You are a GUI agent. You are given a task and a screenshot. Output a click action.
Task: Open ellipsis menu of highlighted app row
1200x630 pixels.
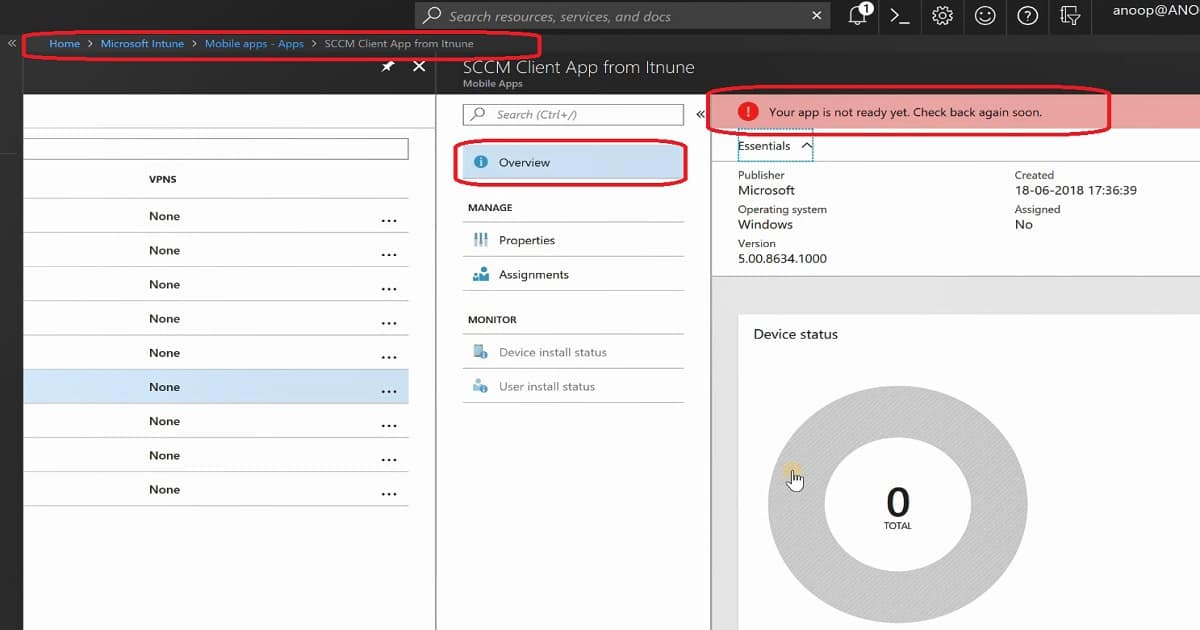pyautogui.click(x=389, y=391)
